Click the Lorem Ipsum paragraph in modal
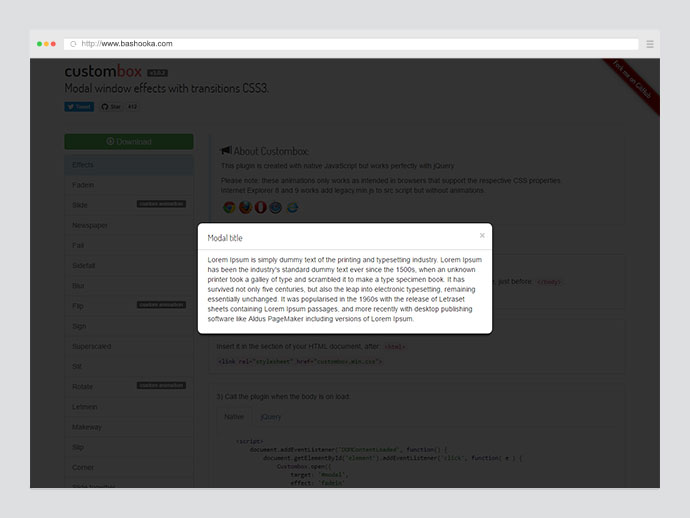The image size is (690, 518). tap(345, 289)
